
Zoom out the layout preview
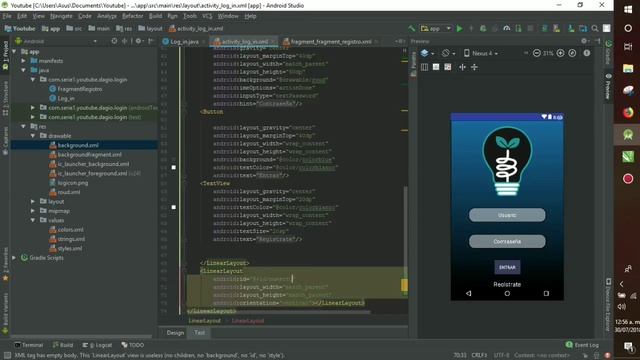537,53
